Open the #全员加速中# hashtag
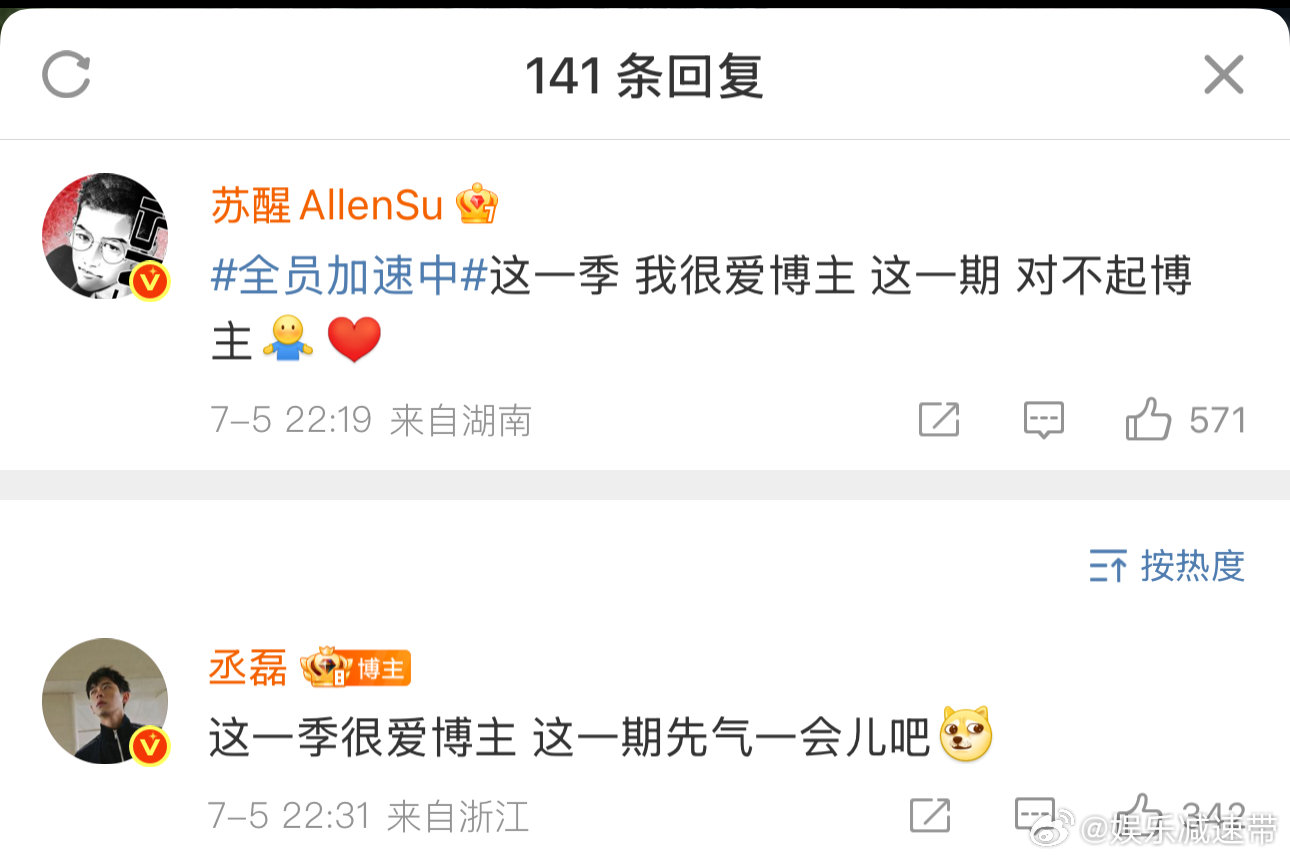The height and width of the screenshot is (860, 1290). [349, 275]
